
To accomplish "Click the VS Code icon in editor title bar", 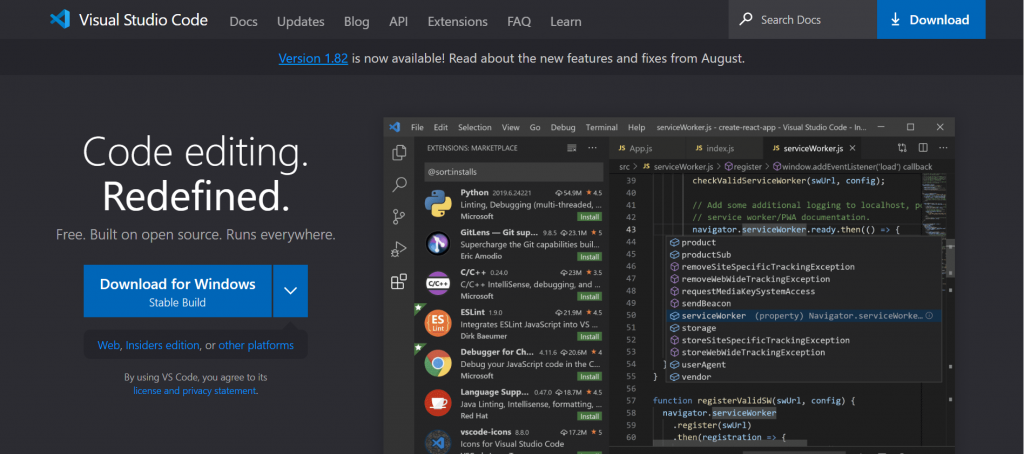I will coord(394,127).
